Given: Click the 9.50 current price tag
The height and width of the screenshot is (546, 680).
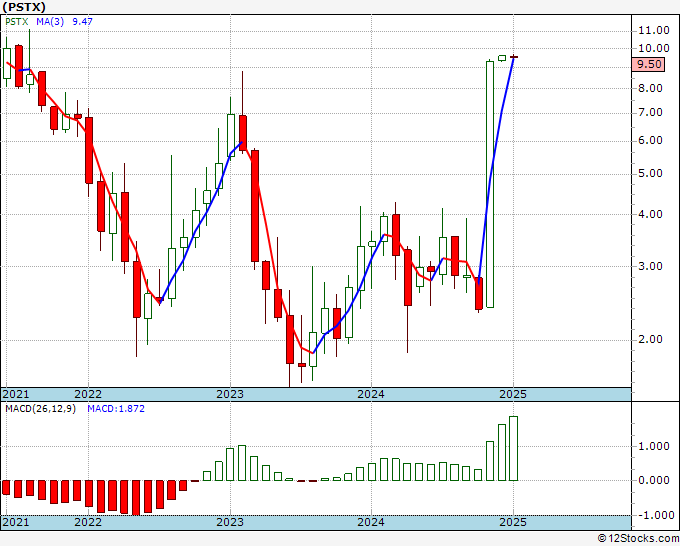Looking at the screenshot, I should pos(649,65).
